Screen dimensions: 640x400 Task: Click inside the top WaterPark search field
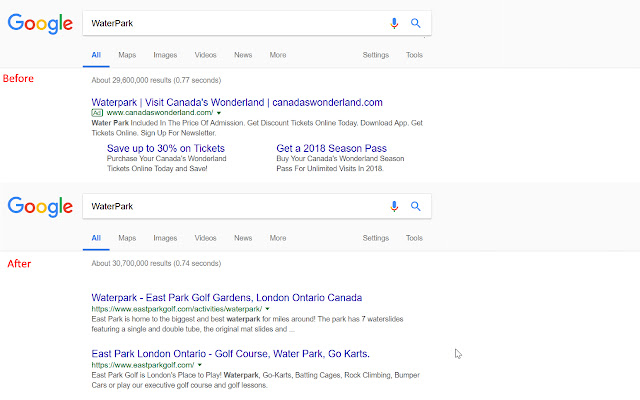click(x=230, y=23)
